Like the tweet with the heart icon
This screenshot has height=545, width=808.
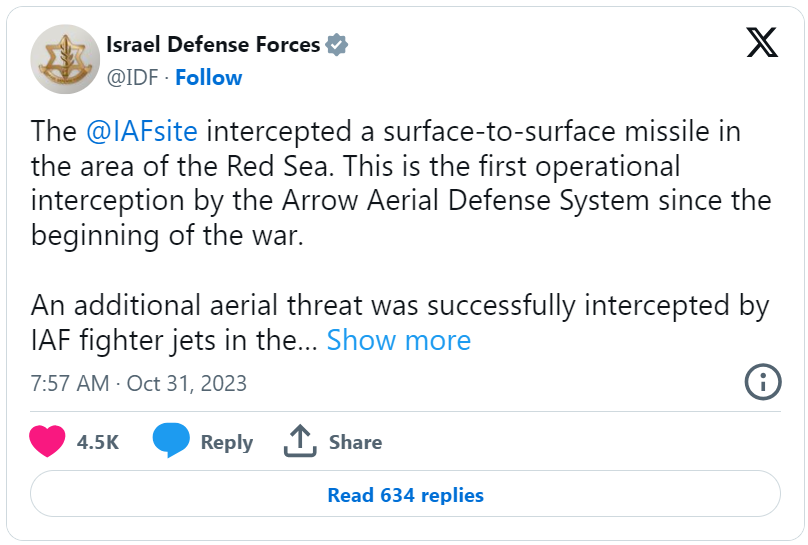coord(47,441)
